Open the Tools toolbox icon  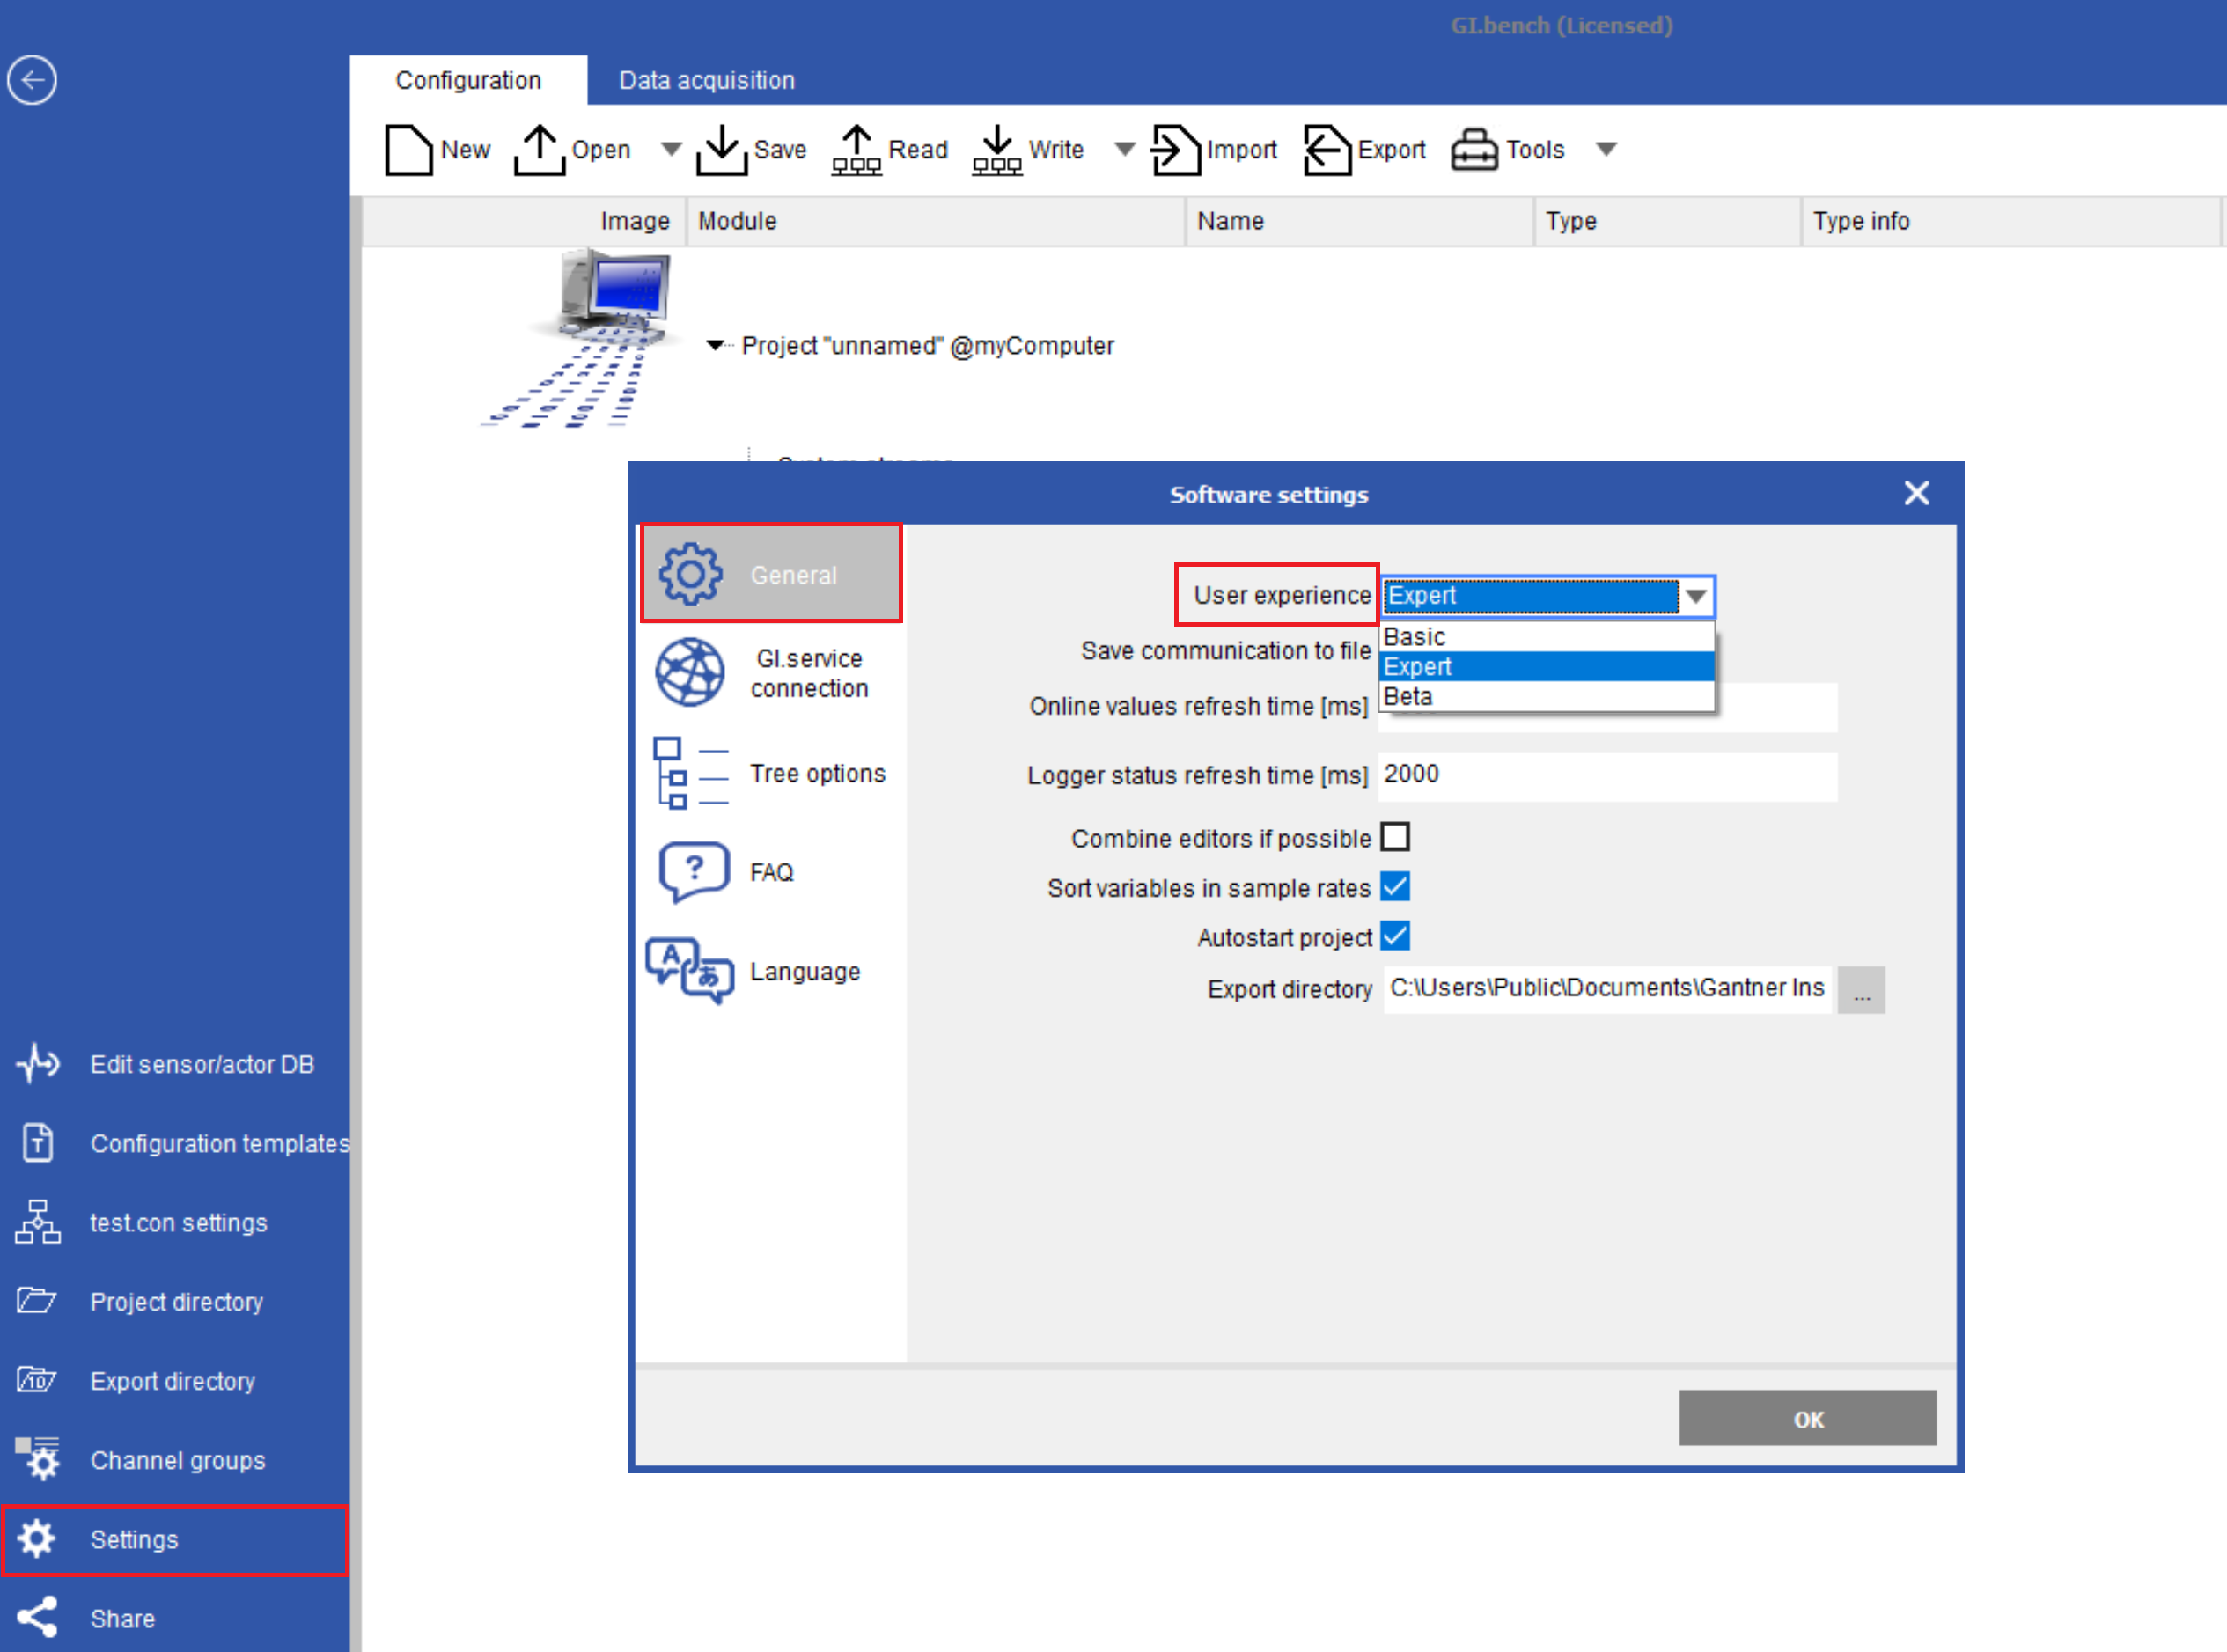point(1475,149)
